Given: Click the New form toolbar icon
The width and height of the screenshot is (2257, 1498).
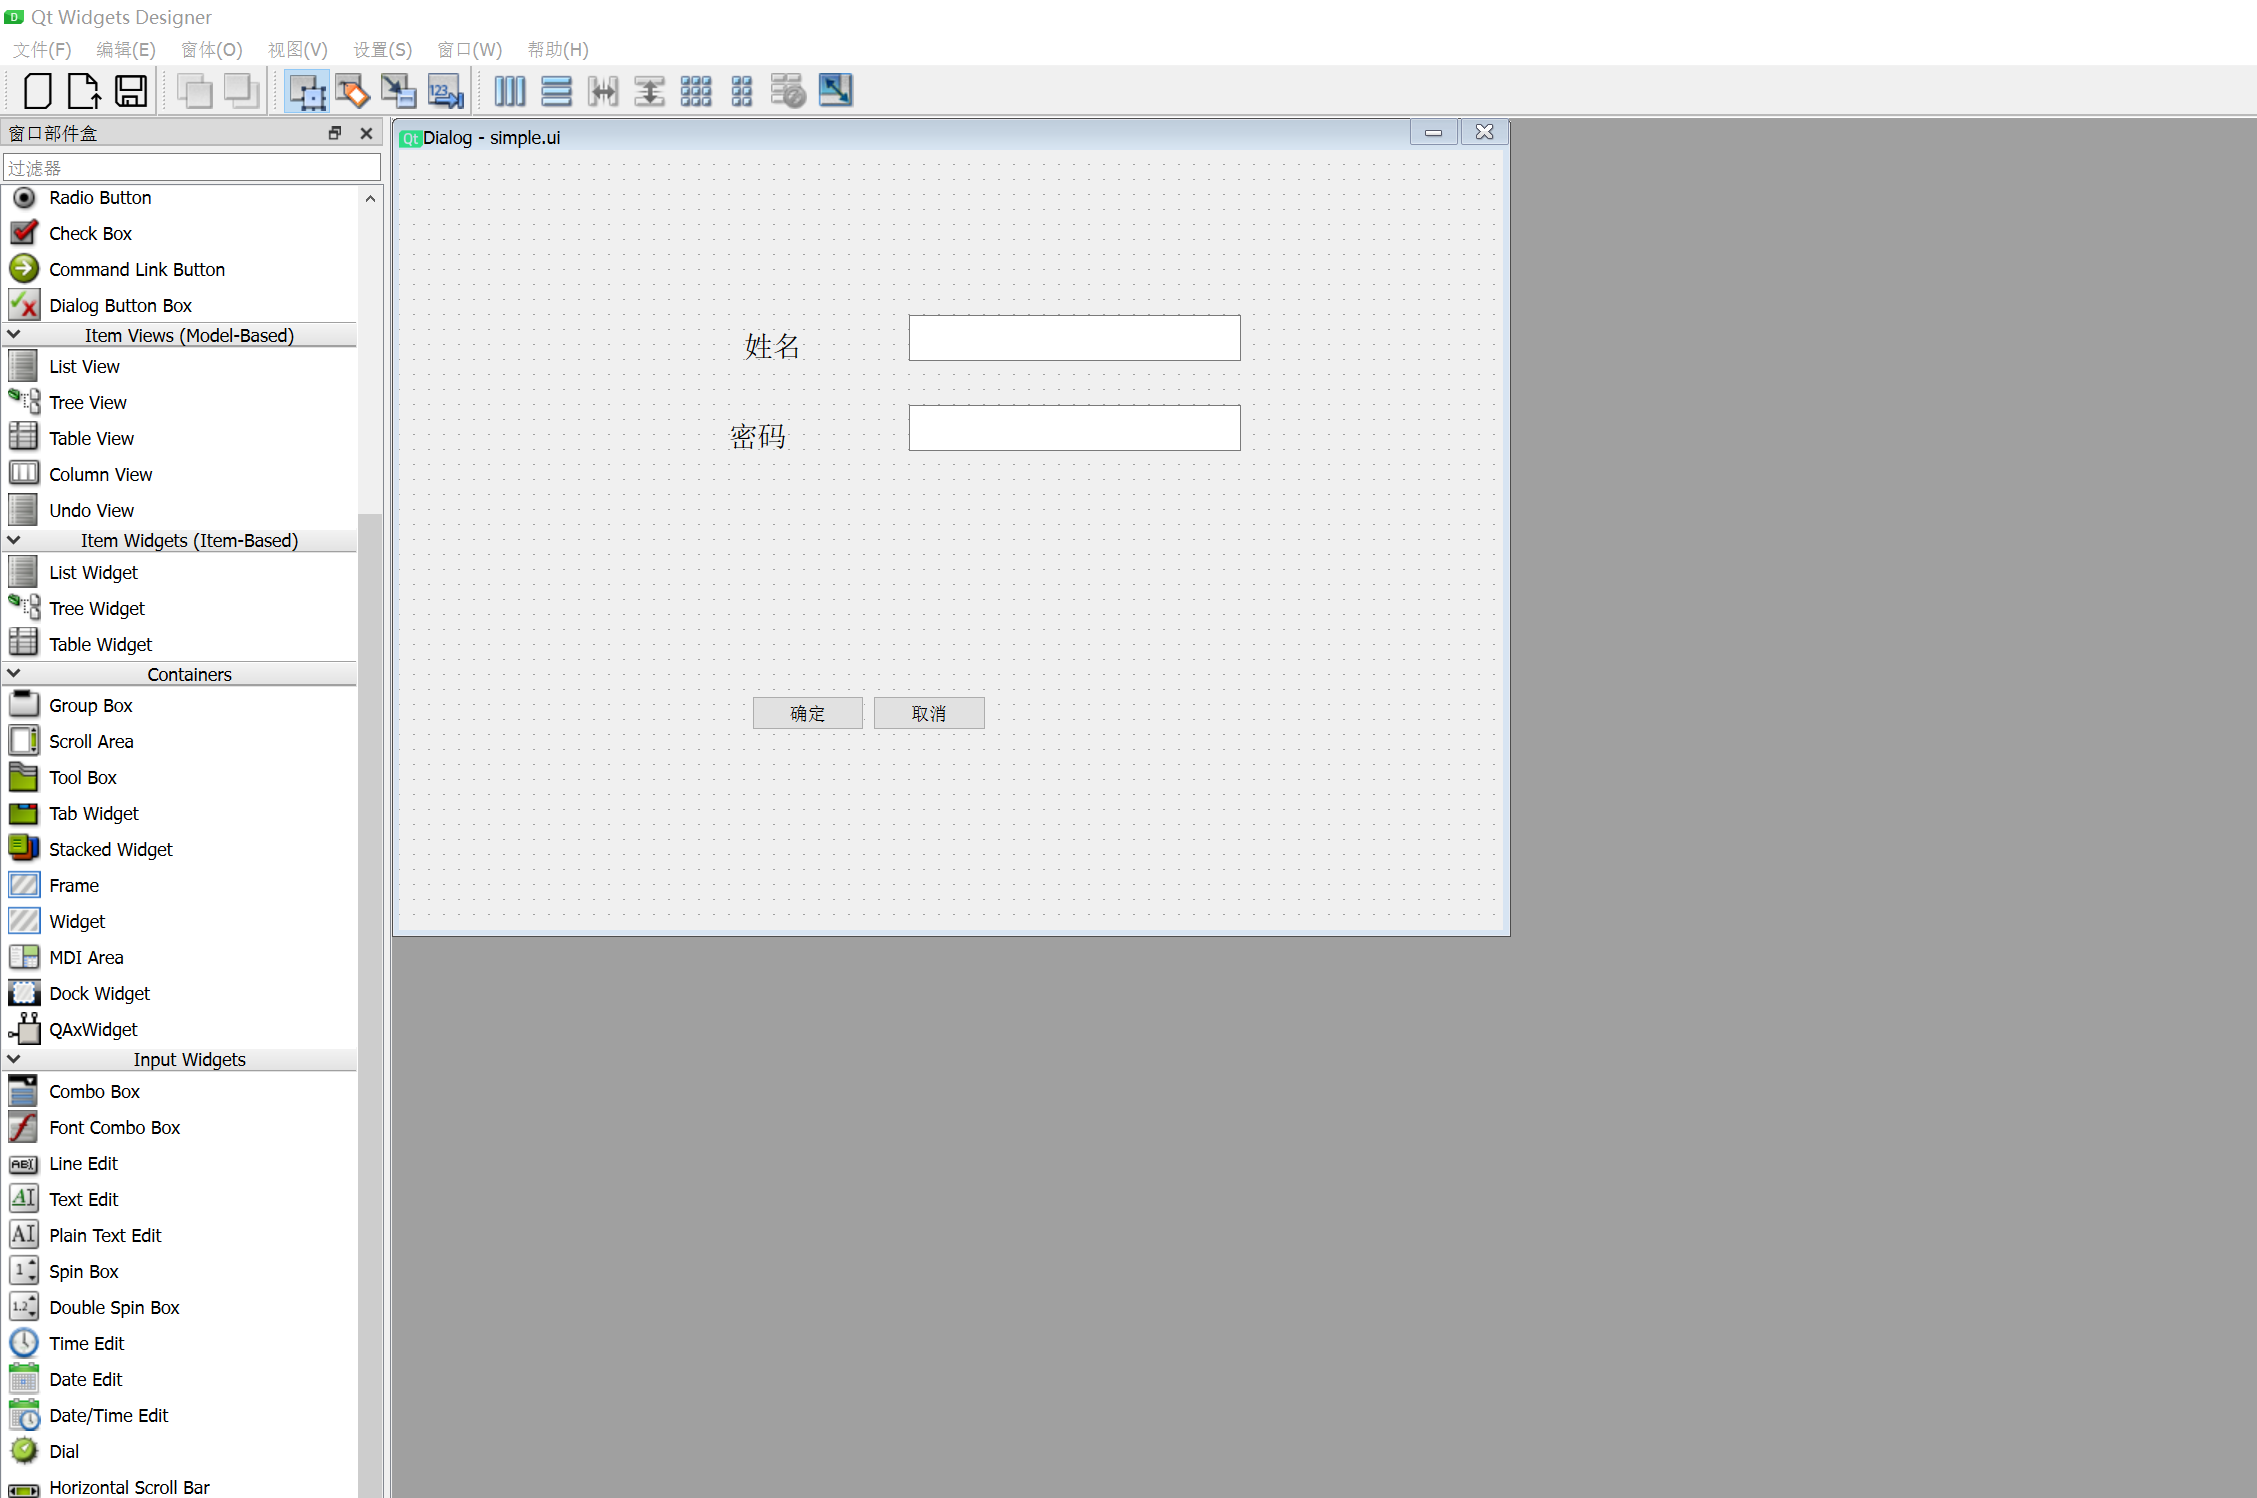Looking at the screenshot, I should tap(38, 91).
